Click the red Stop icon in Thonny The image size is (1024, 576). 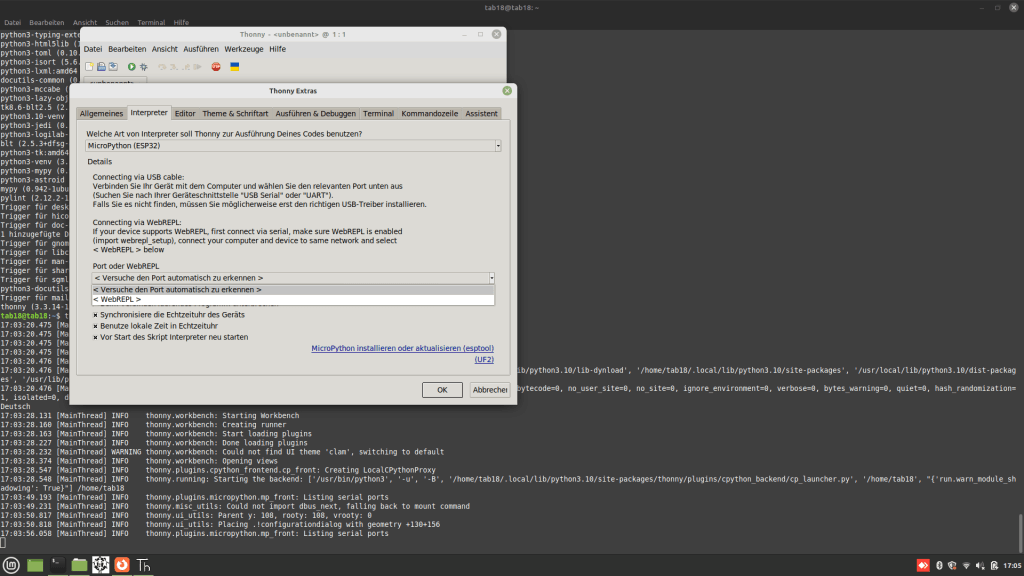215,67
